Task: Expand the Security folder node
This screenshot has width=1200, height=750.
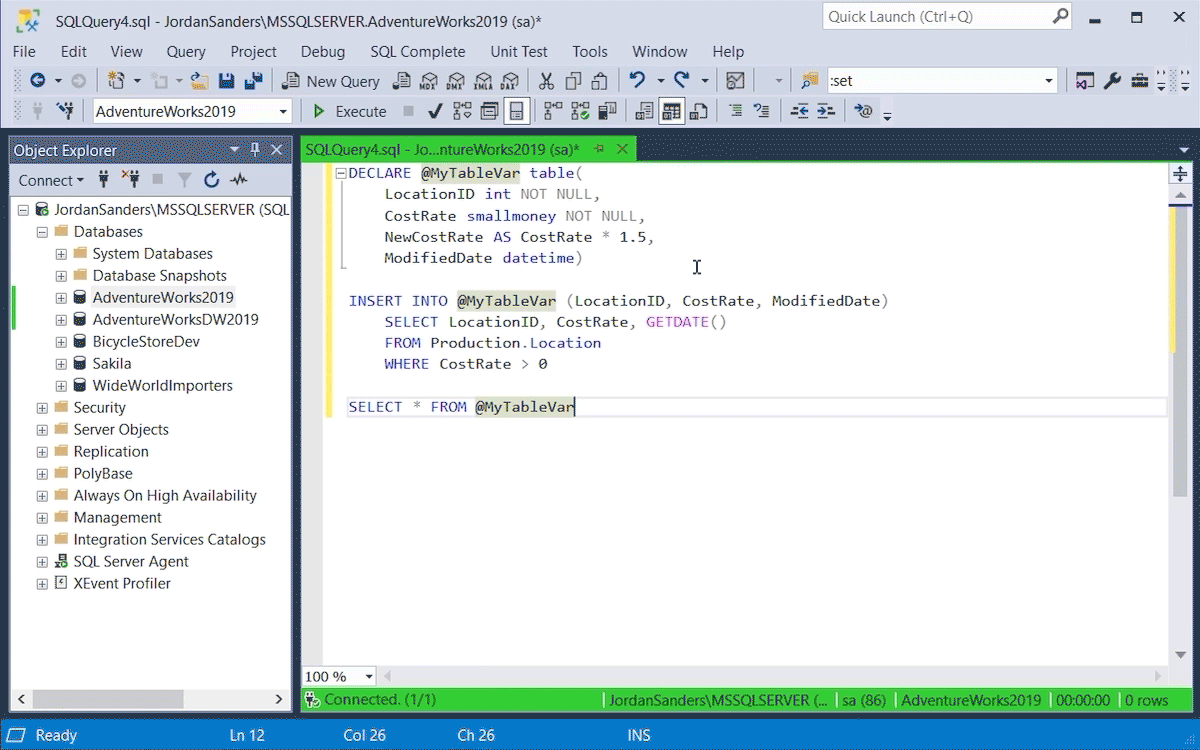Action: click(x=42, y=408)
